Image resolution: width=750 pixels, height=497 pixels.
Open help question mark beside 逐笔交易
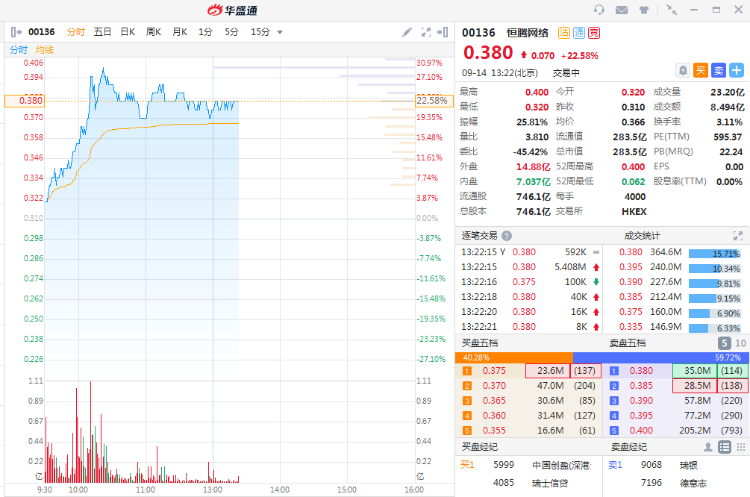[507, 235]
